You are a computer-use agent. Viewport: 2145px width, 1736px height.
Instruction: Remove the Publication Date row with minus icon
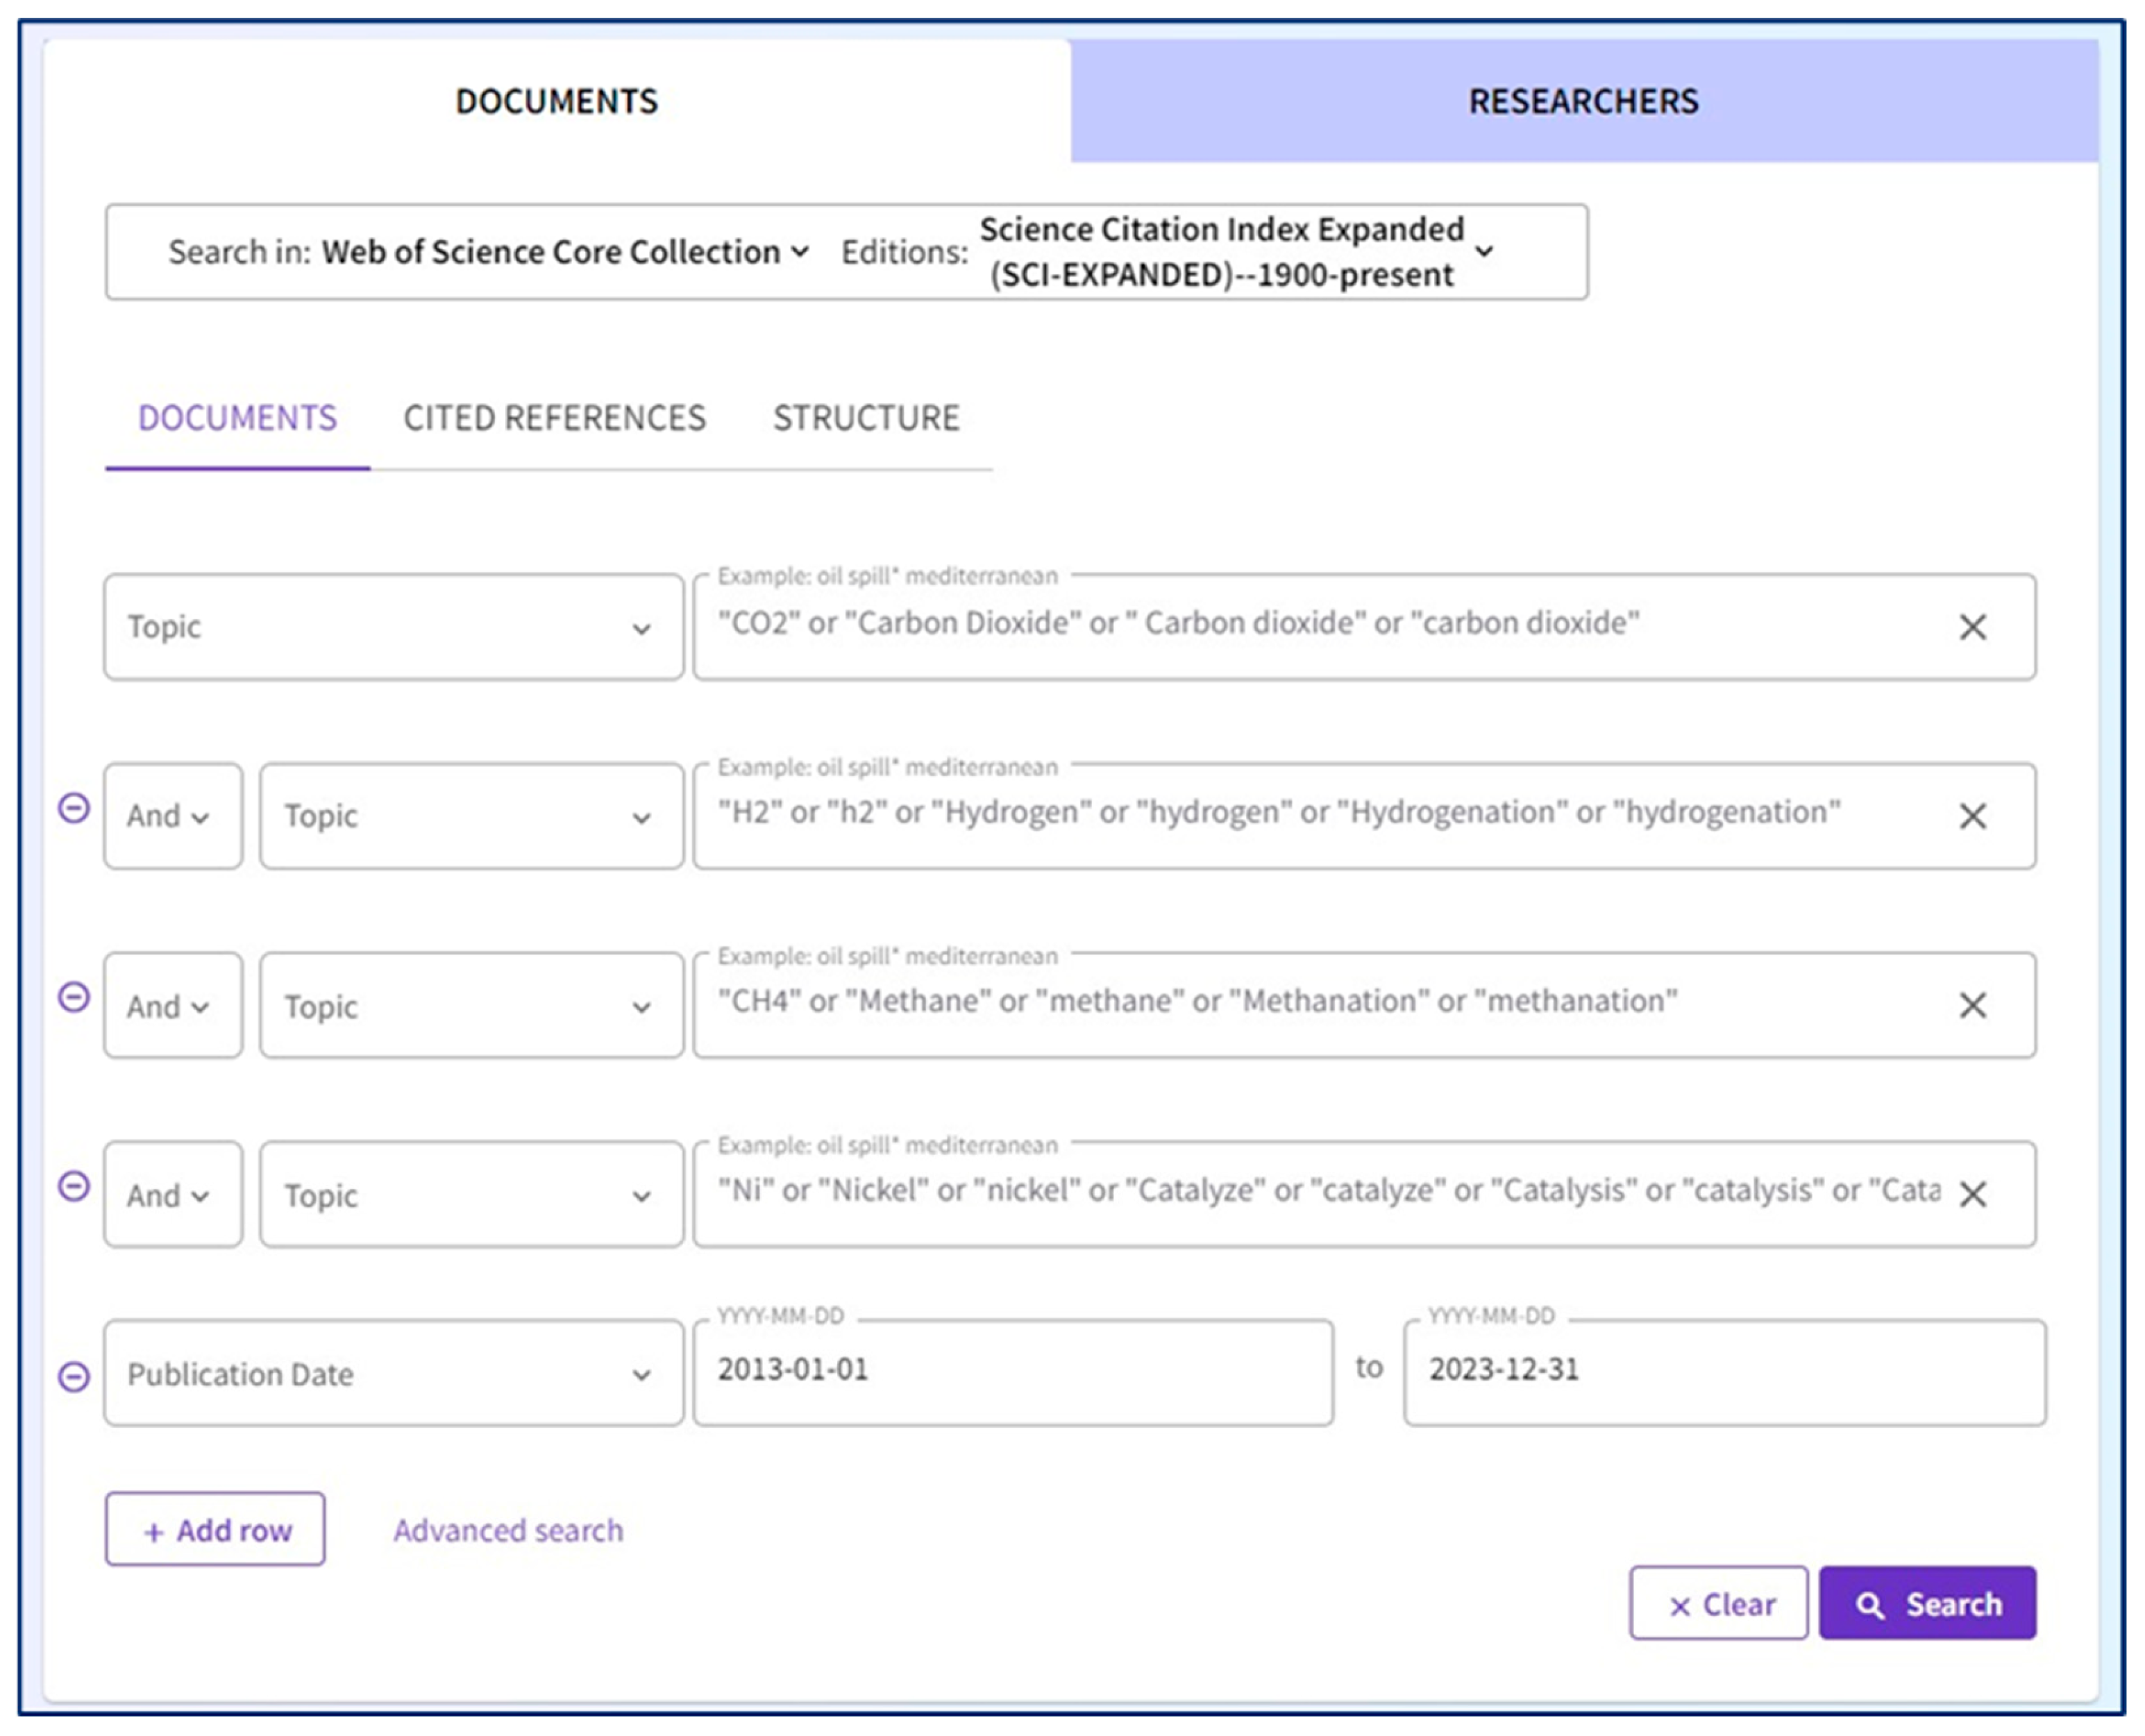coord(74,1377)
